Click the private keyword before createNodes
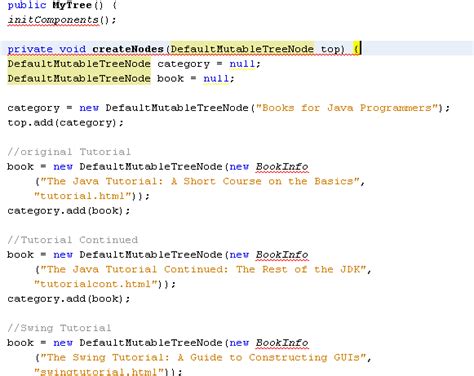Screen dimensions: 474x376 tap(30, 49)
